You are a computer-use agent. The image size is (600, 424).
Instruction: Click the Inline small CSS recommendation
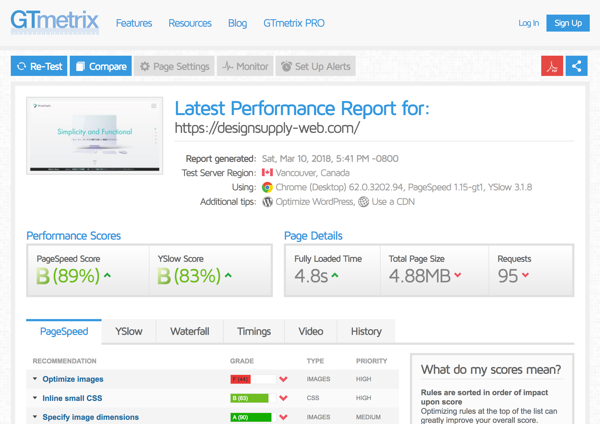[72, 398]
